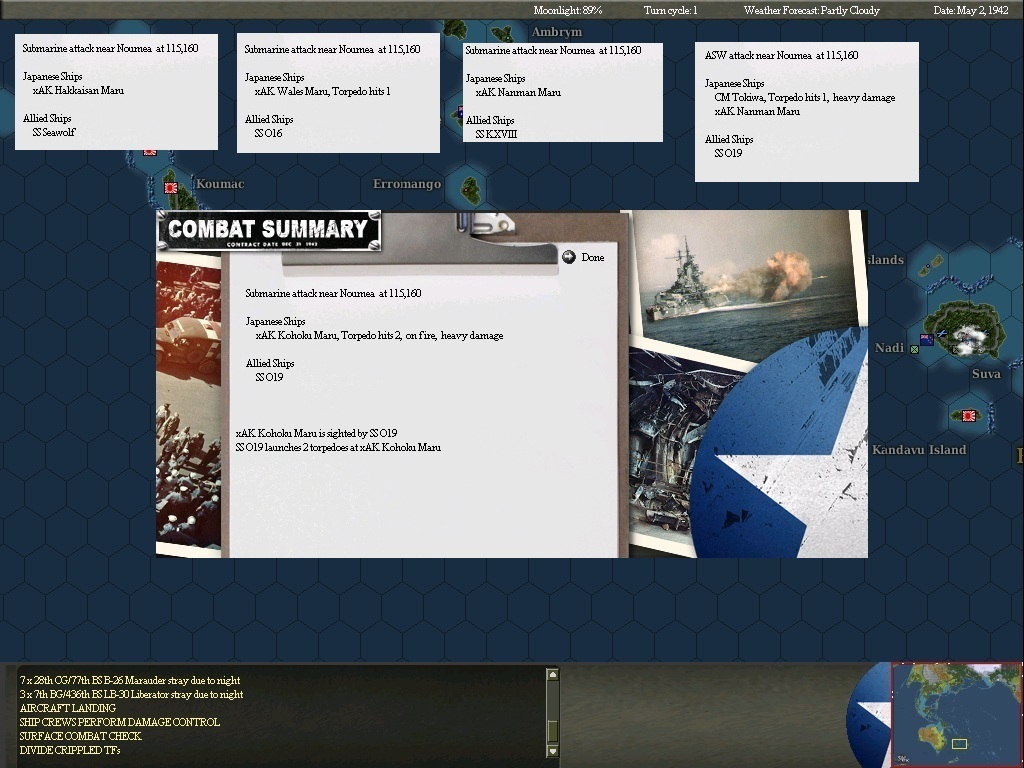
Task: Click xAK Wales Maru, Torpedo hits 1 line
Action: point(323,91)
